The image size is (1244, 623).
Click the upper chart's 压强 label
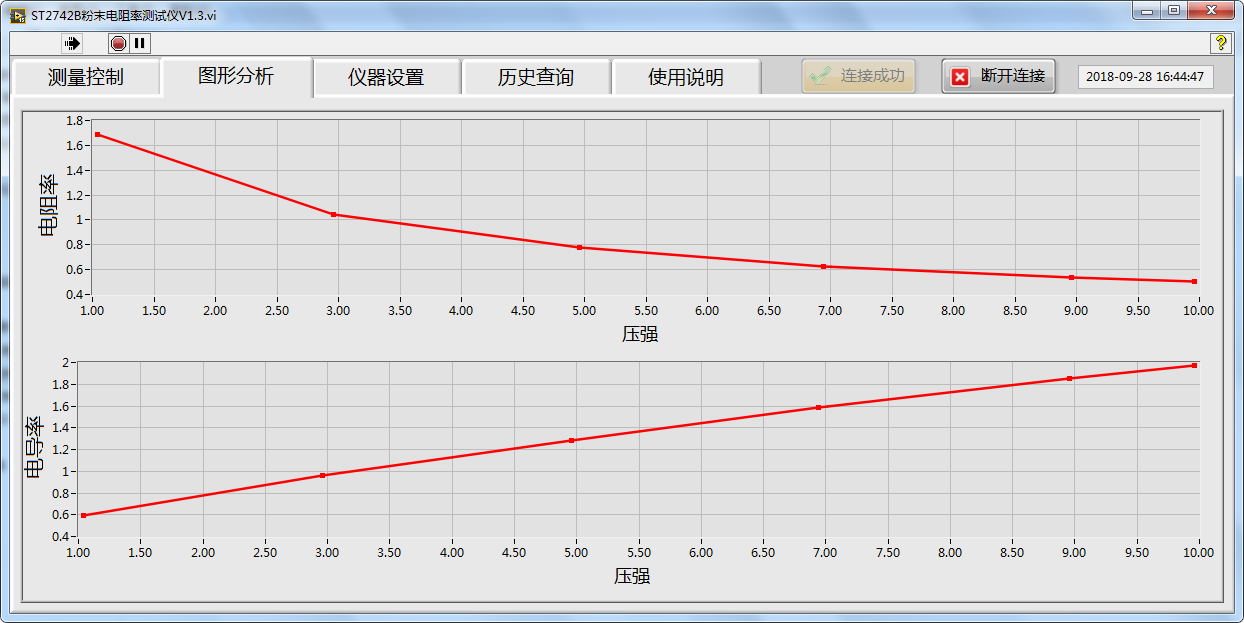[x=640, y=335]
